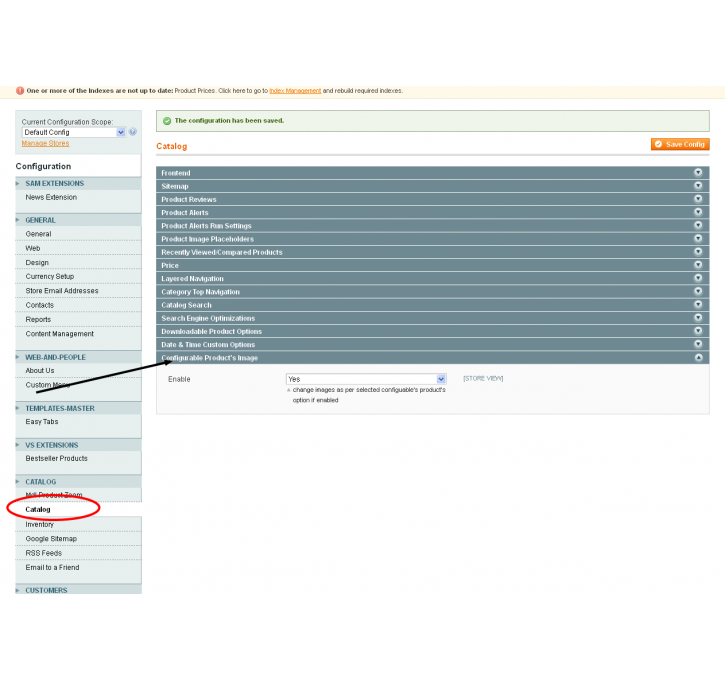725x680 pixels.
Task: Expand Recently Viewed/Compared Products arrow icon
Action: click(698, 251)
